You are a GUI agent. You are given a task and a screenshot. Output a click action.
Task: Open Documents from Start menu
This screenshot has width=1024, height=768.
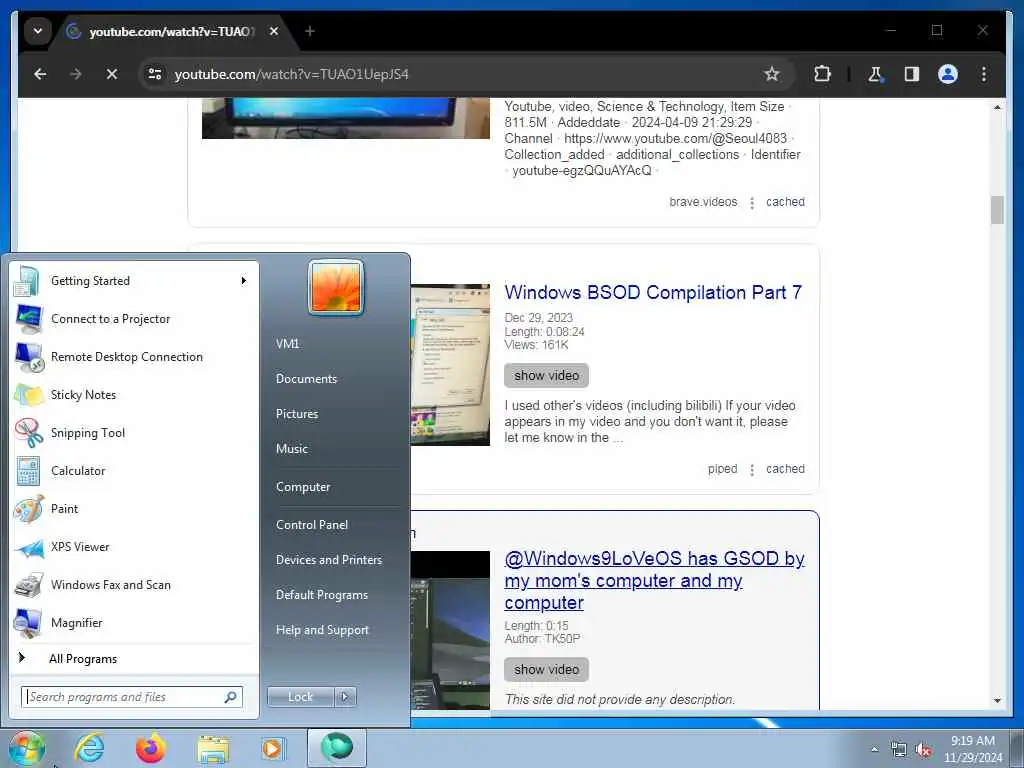point(306,379)
